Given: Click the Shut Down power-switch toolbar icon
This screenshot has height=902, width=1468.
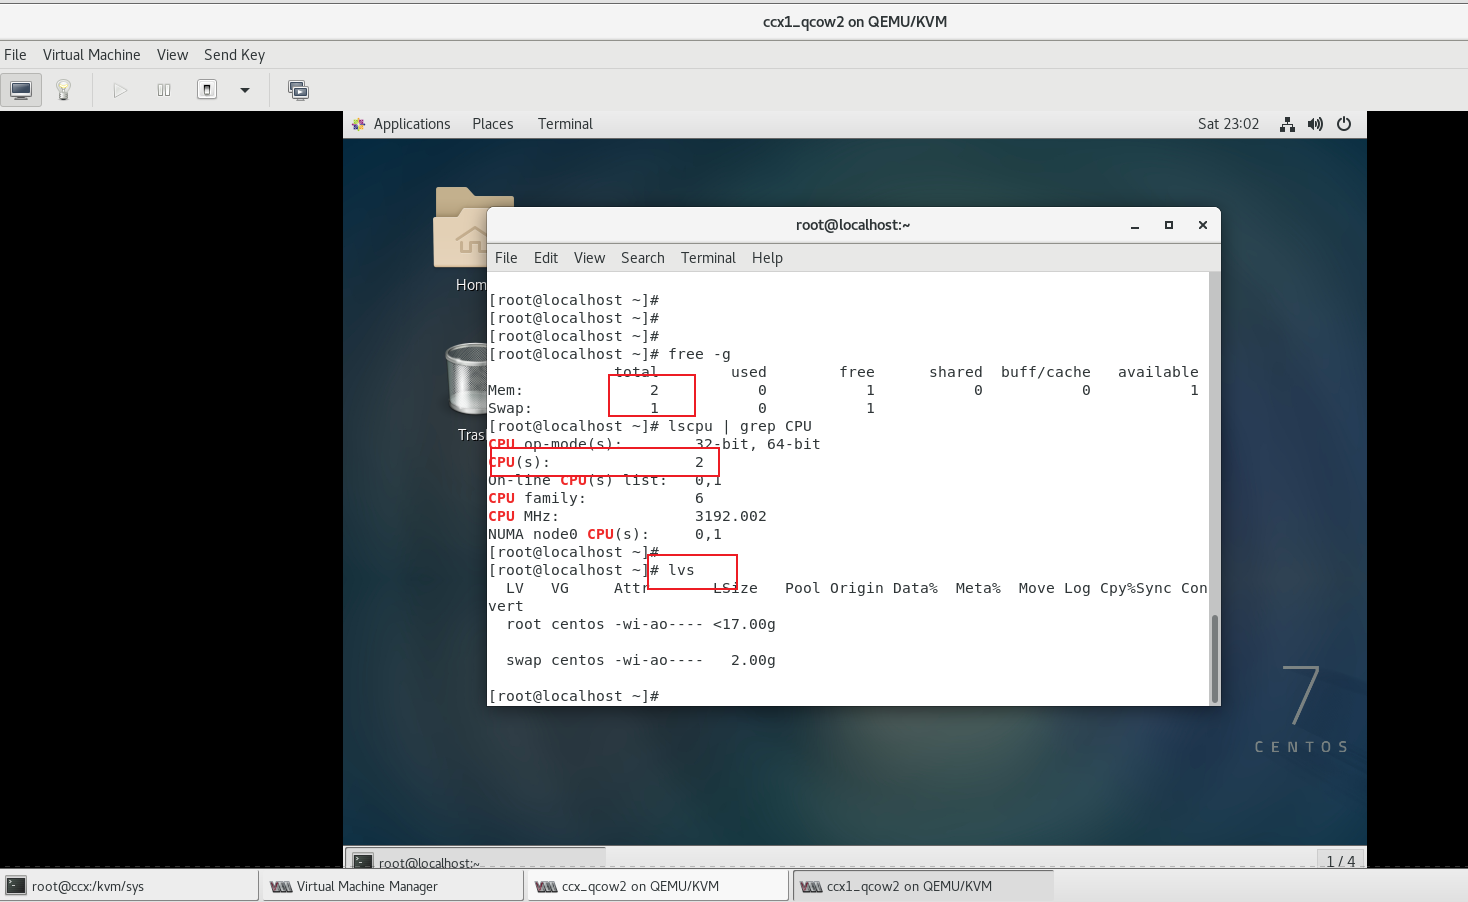Looking at the screenshot, I should point(206,89).
